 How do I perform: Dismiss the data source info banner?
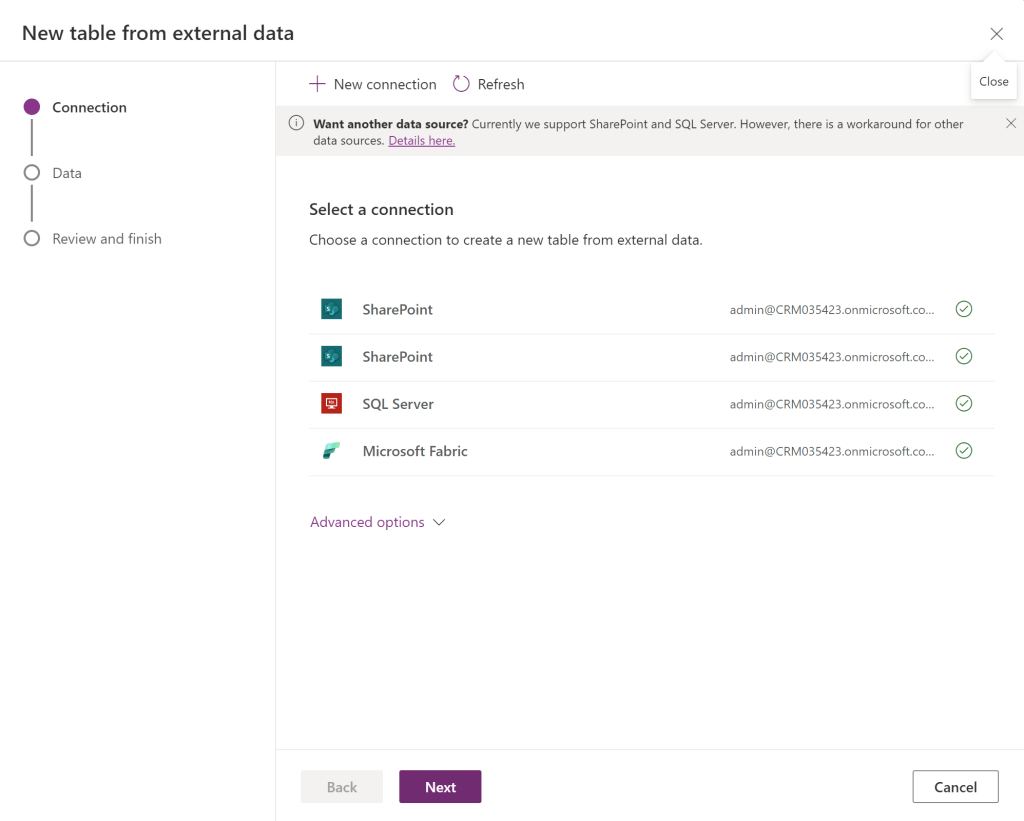click(x=1010, y=124)
